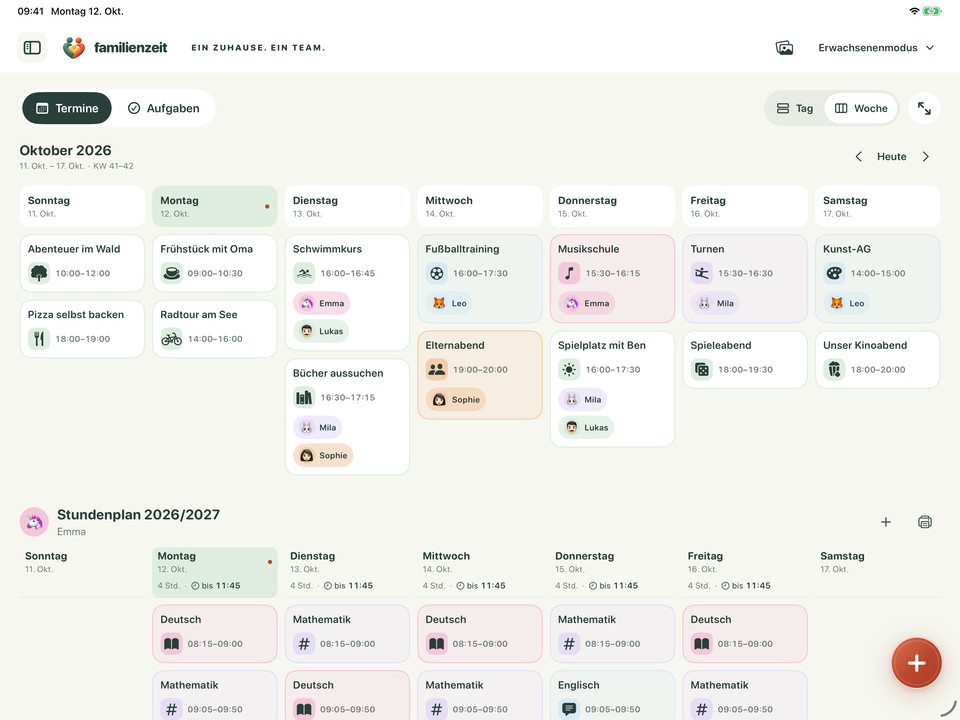960x720 pixels.
Task: Click the bicycle icon on Radtour am See
Action: tap(171, 339)
